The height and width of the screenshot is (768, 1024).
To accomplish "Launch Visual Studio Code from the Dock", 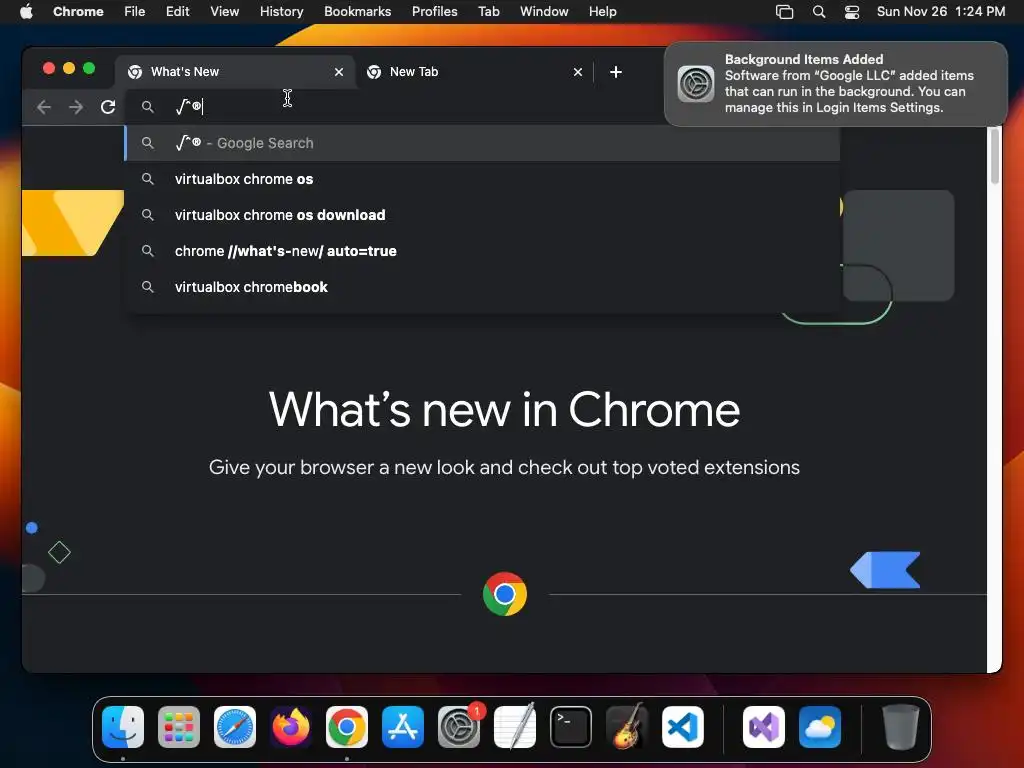I will [683, 727].
